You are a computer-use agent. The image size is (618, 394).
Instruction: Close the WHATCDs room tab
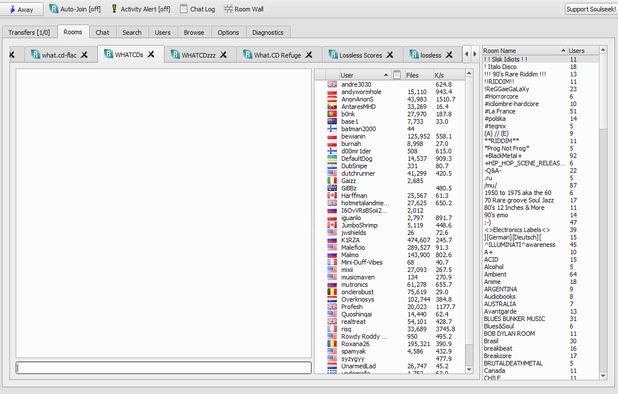coord(151,54)
